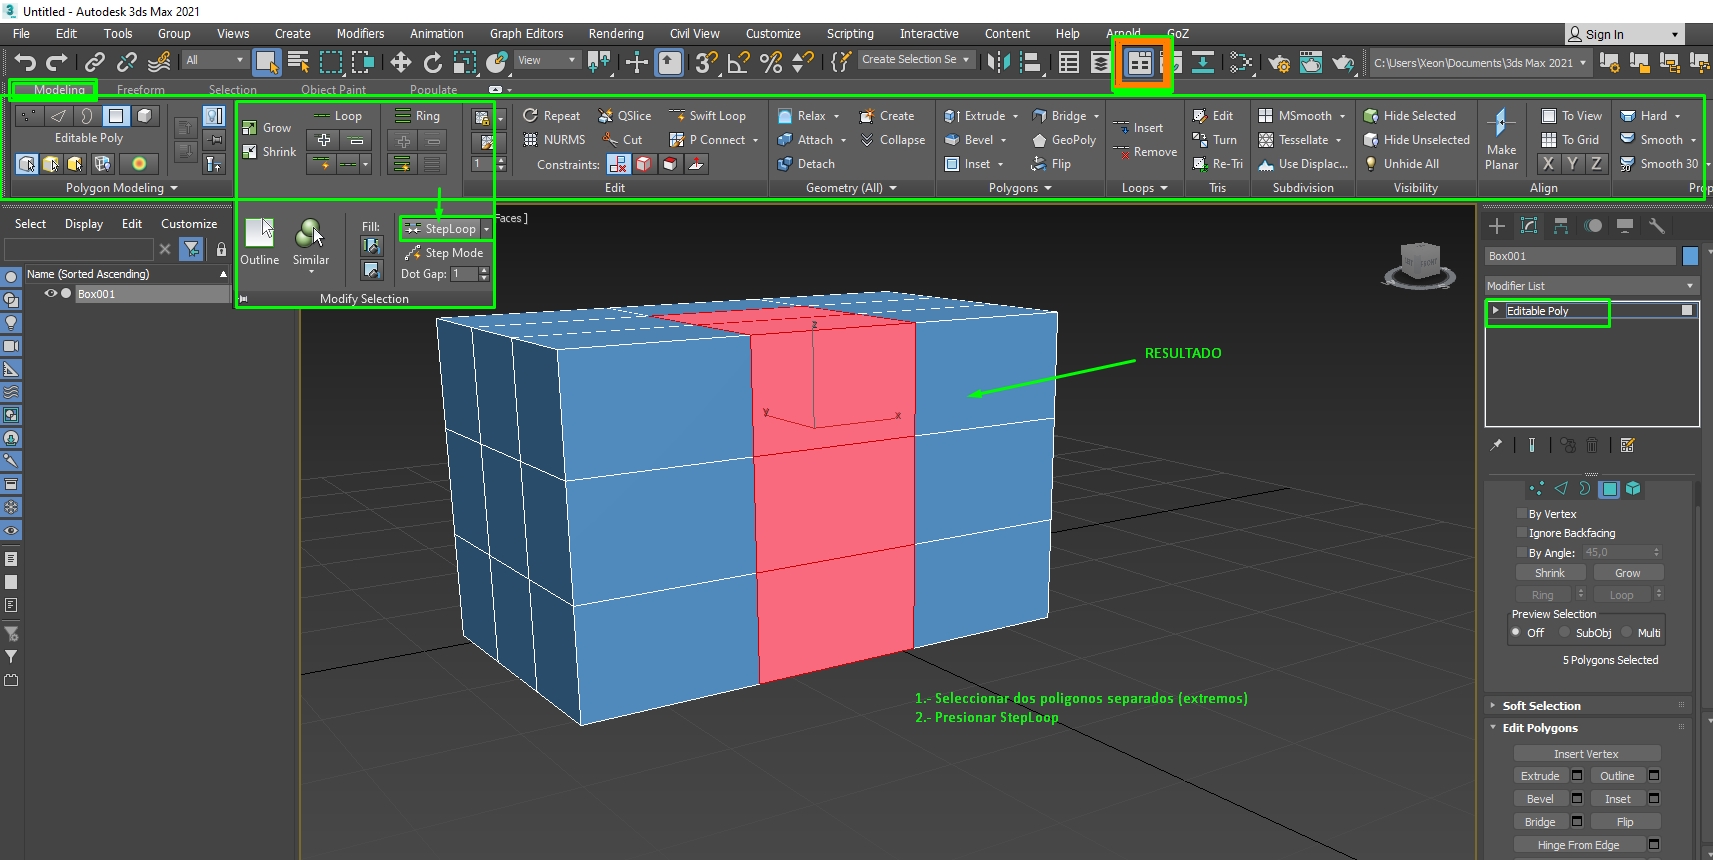The width and height of the screenshot is (1713, 860).
Task: Click Hide Selected in Visibility panel
Action: click(x=1410, y=116)
